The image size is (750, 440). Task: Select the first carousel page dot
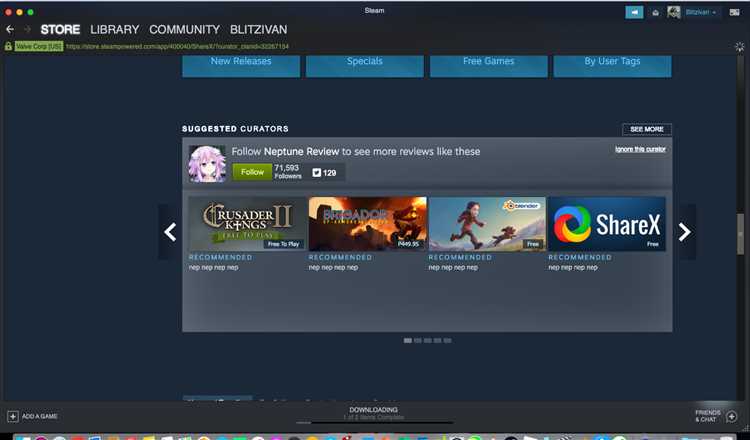408,341
